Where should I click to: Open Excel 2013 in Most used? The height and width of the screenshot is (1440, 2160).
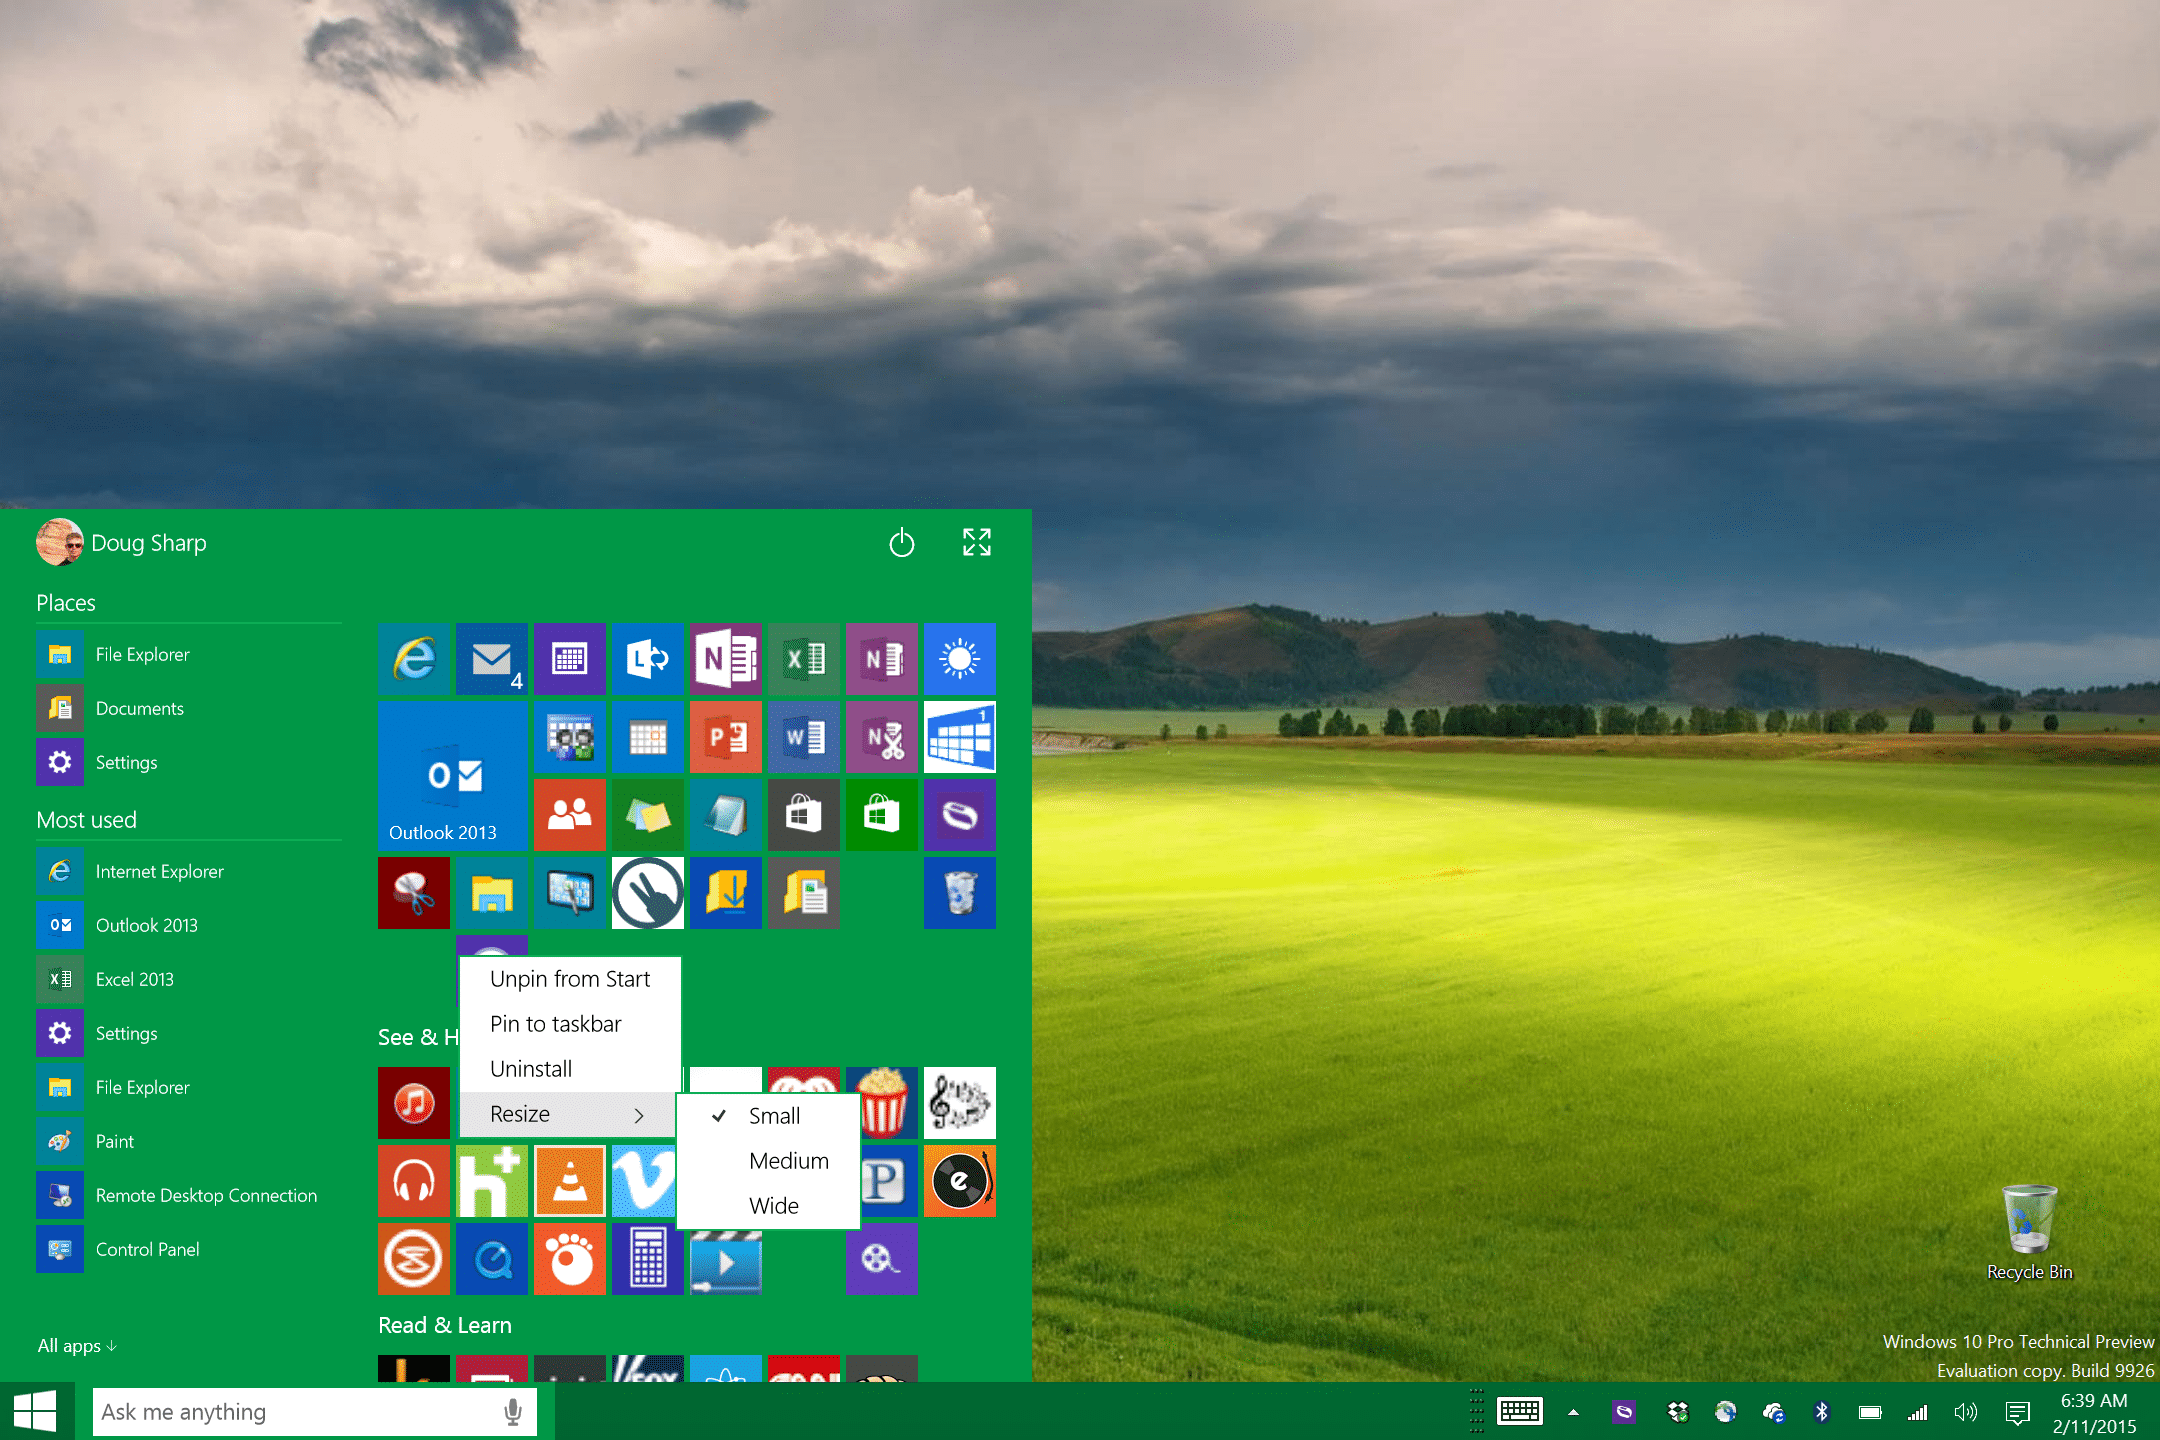coord(189,979)
